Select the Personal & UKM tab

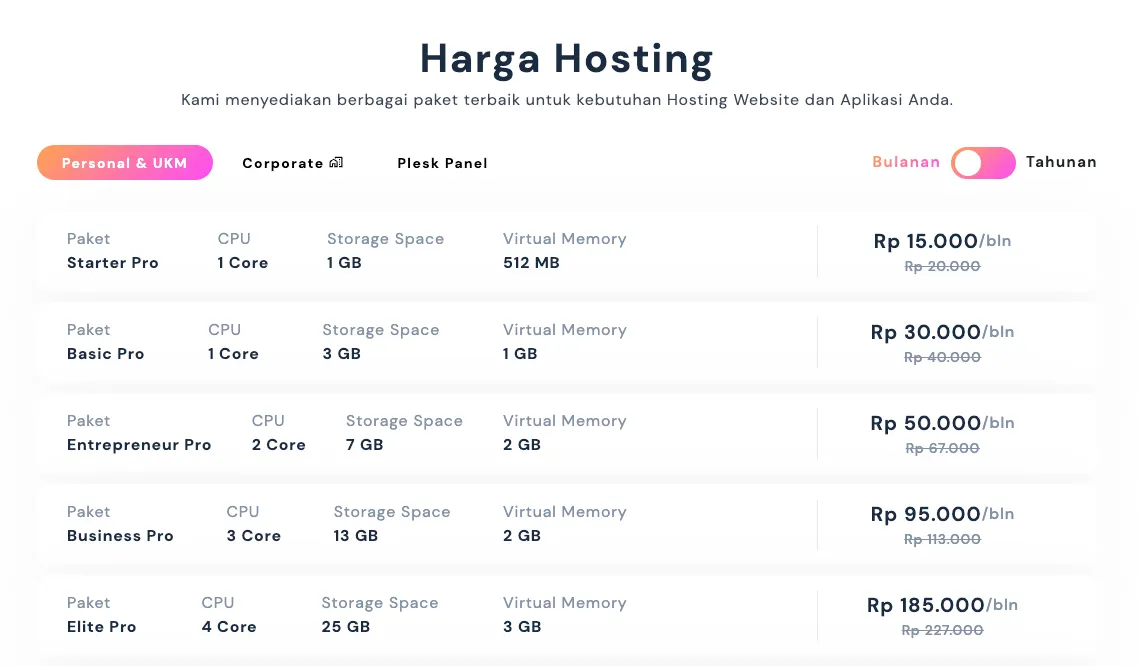125,163
